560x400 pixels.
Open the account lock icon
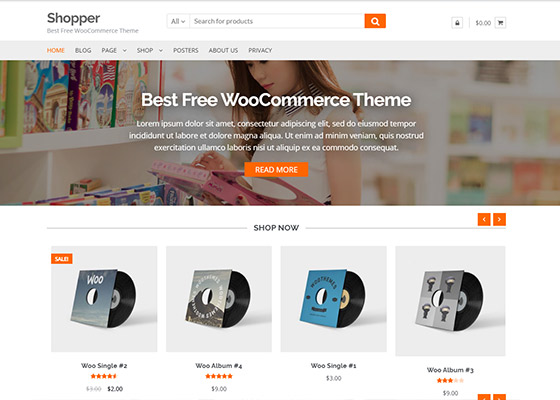point(457,23)
